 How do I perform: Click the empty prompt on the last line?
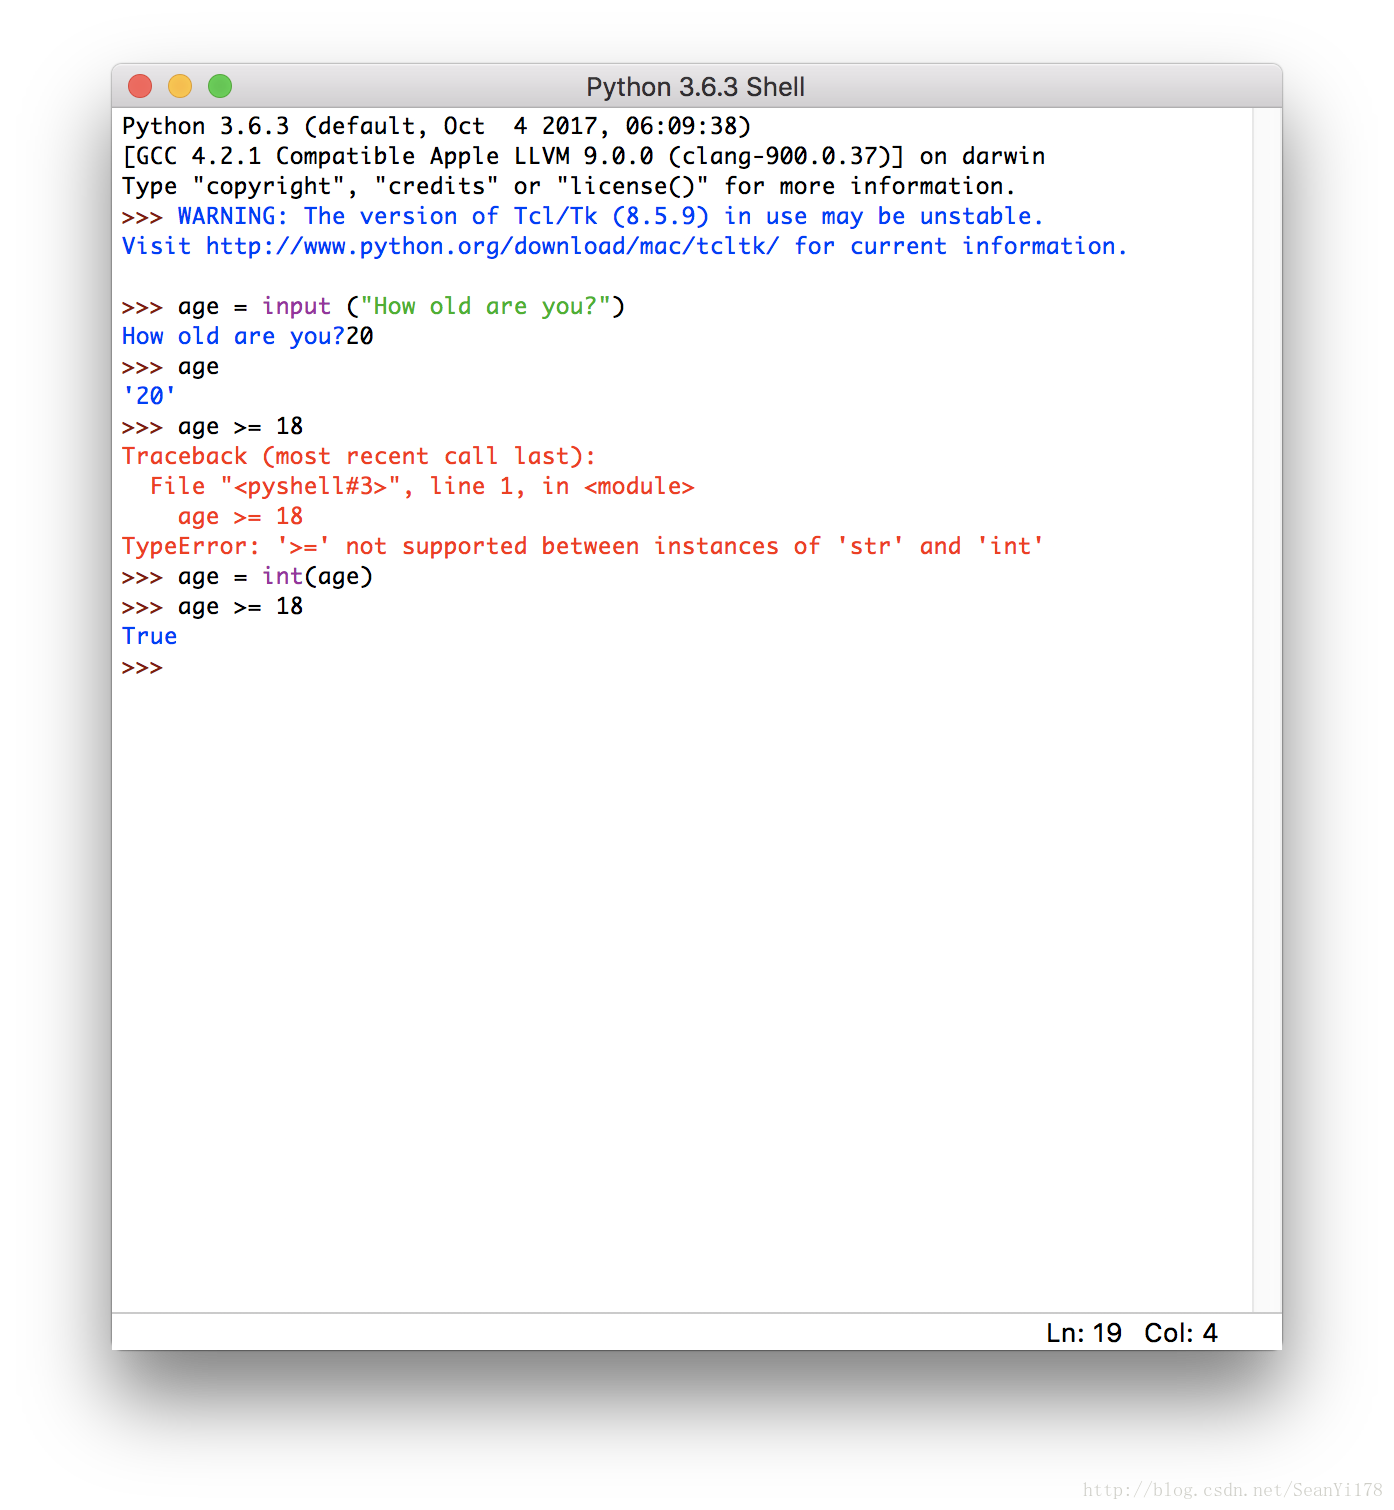[142, 667]
